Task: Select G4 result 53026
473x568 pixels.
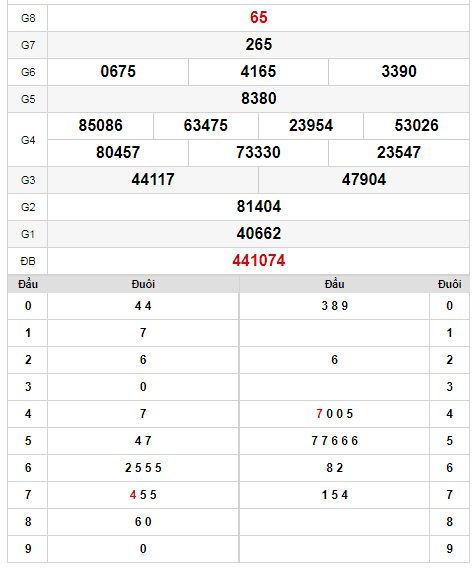Action: click(x=416, y=125)
